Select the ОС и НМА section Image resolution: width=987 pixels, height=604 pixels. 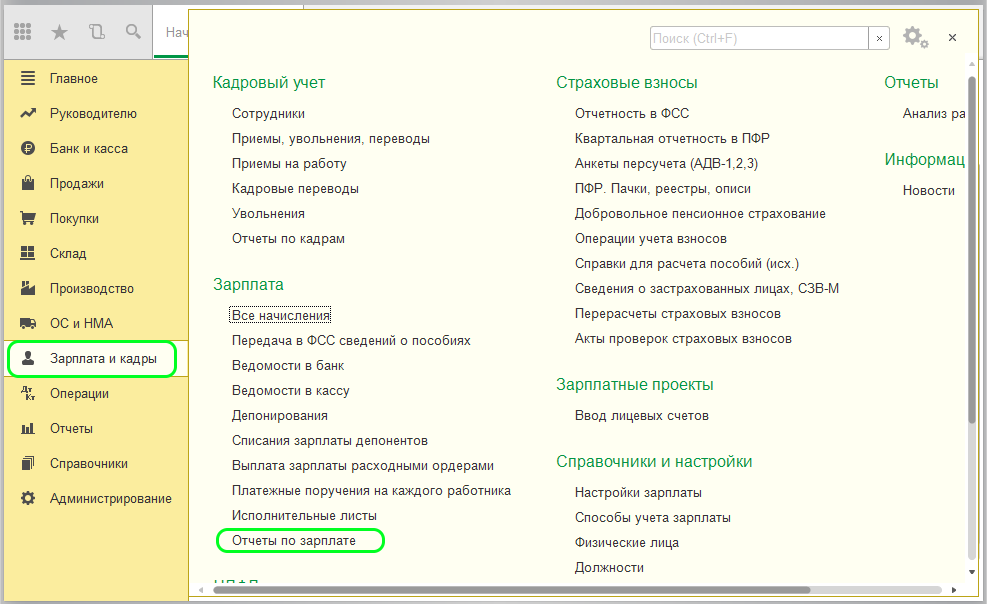tap(81, 324)
